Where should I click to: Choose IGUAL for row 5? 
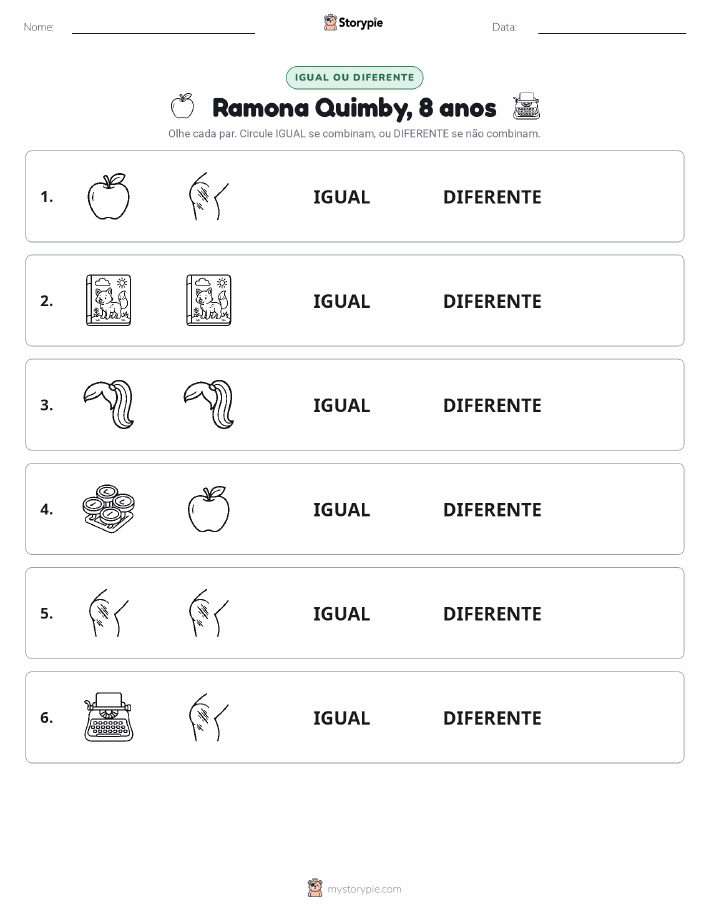tap(342, 613)
